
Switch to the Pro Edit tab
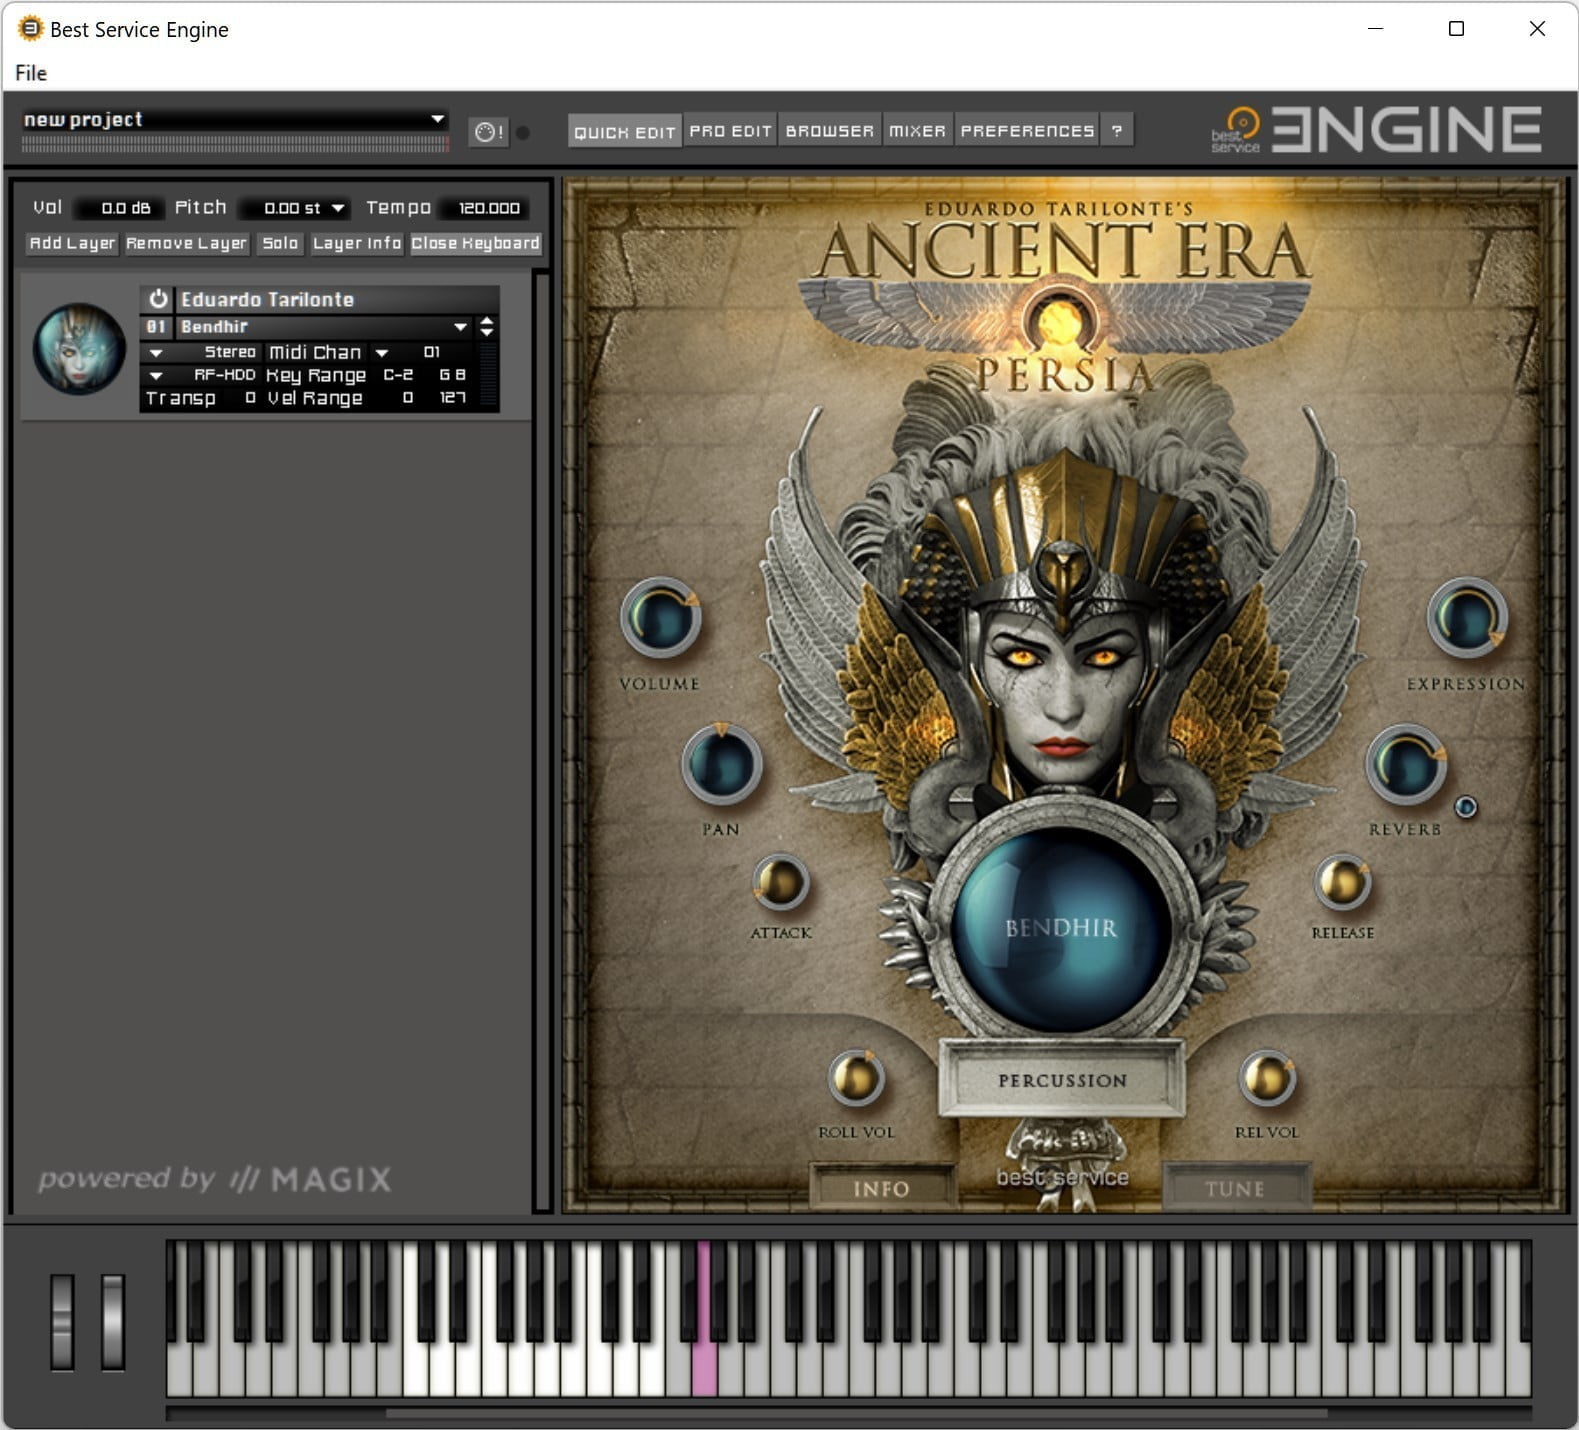click(x=731, y=131)
